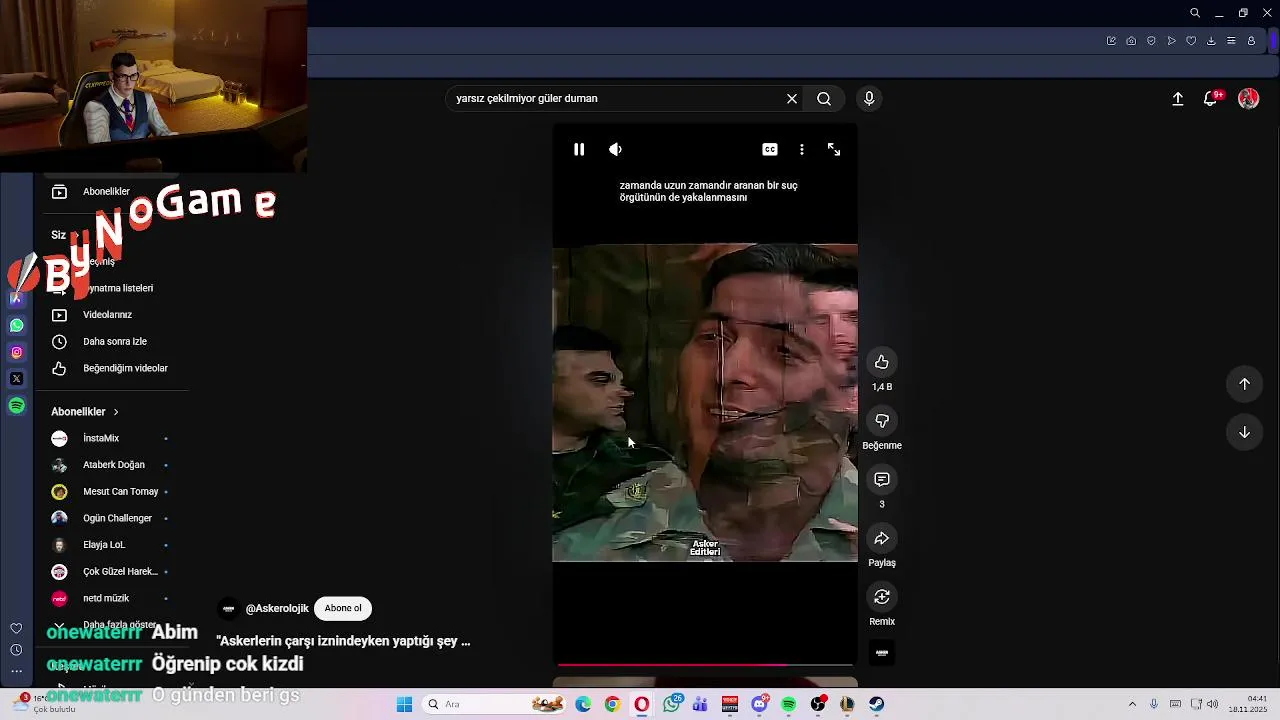
Task: Open Daha sonra izle list
Action: coord(115,342)
